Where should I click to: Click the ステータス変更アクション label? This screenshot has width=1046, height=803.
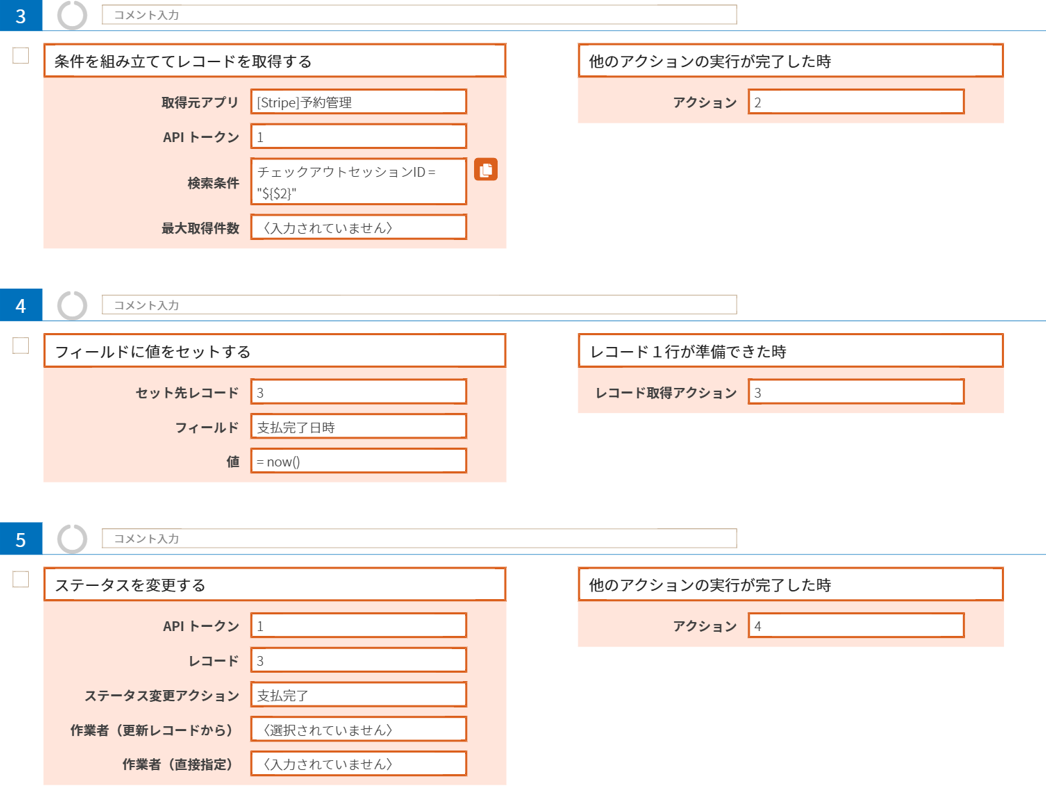pyautogui.click(x=161, y=696)
